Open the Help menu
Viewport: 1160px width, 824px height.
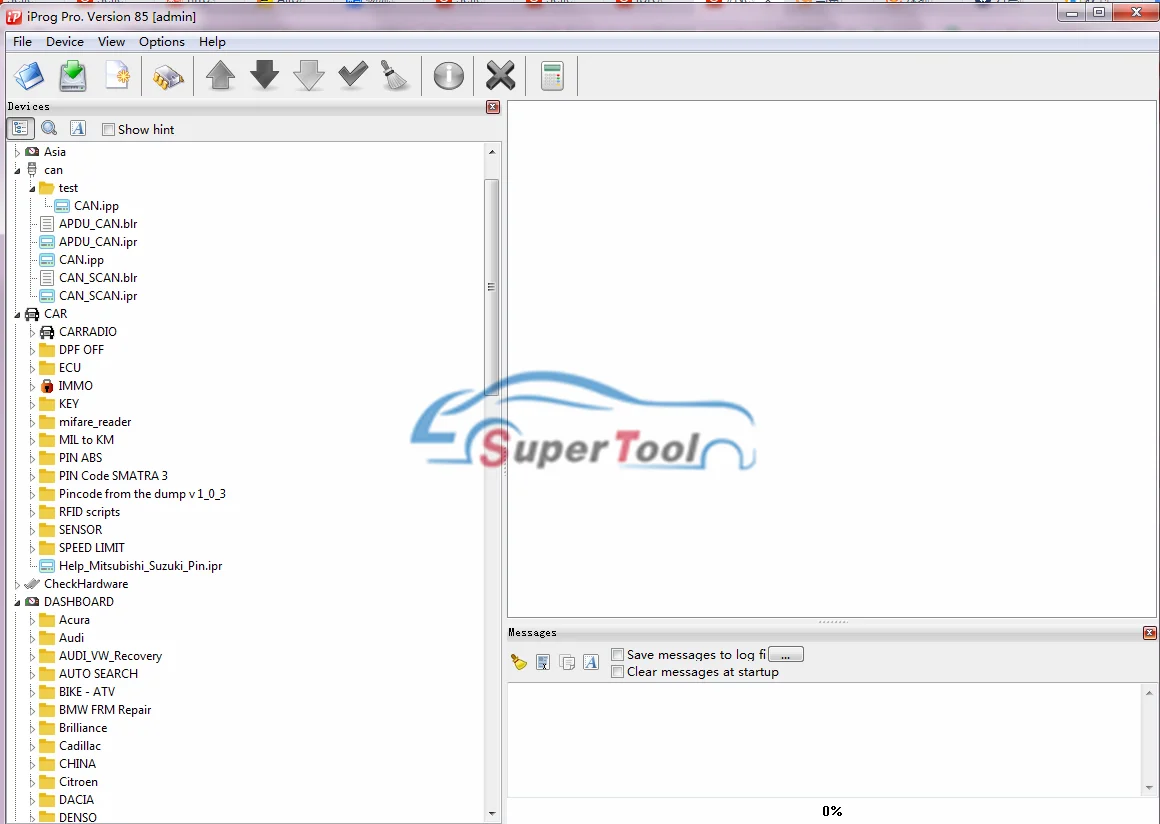point(212,42)
